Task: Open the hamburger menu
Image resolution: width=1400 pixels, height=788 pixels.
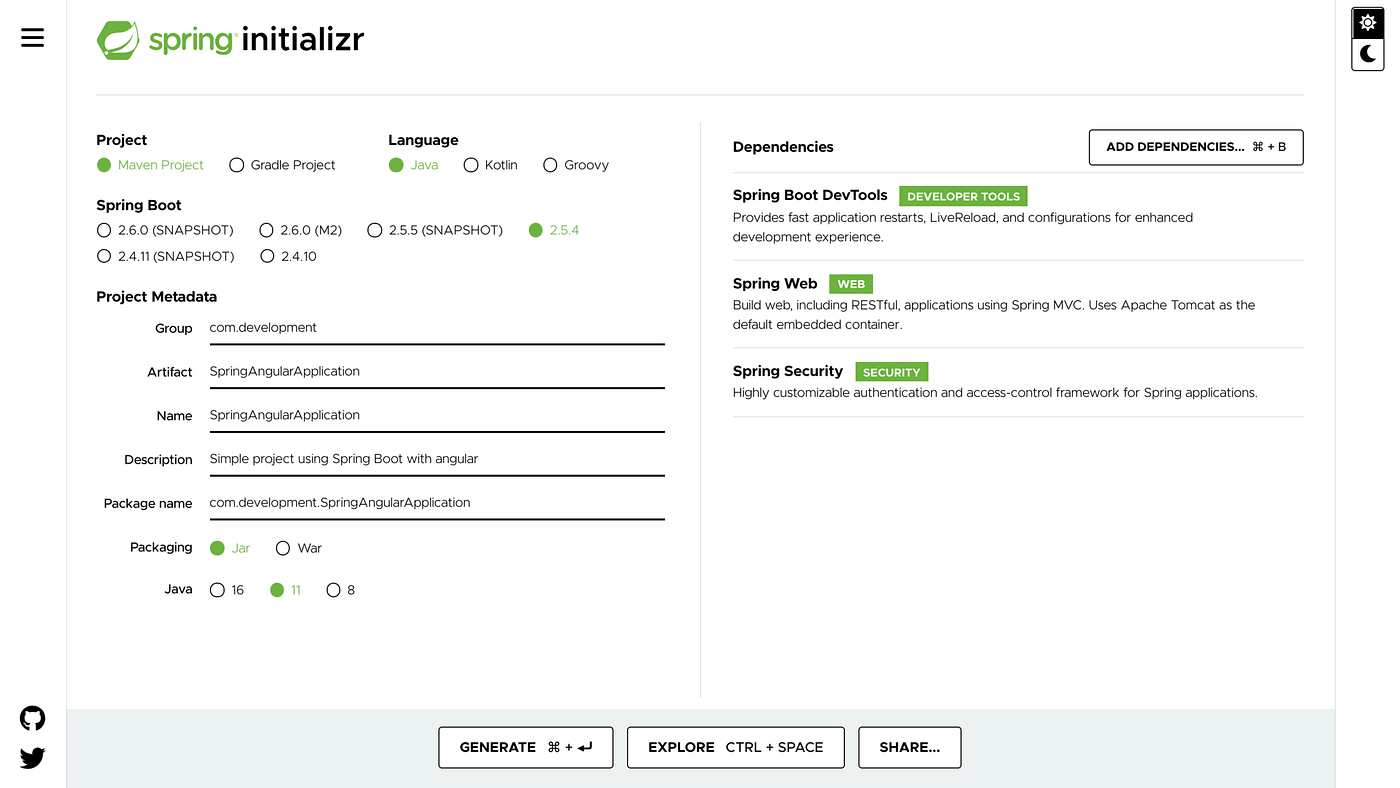Action: coord(33,38)
